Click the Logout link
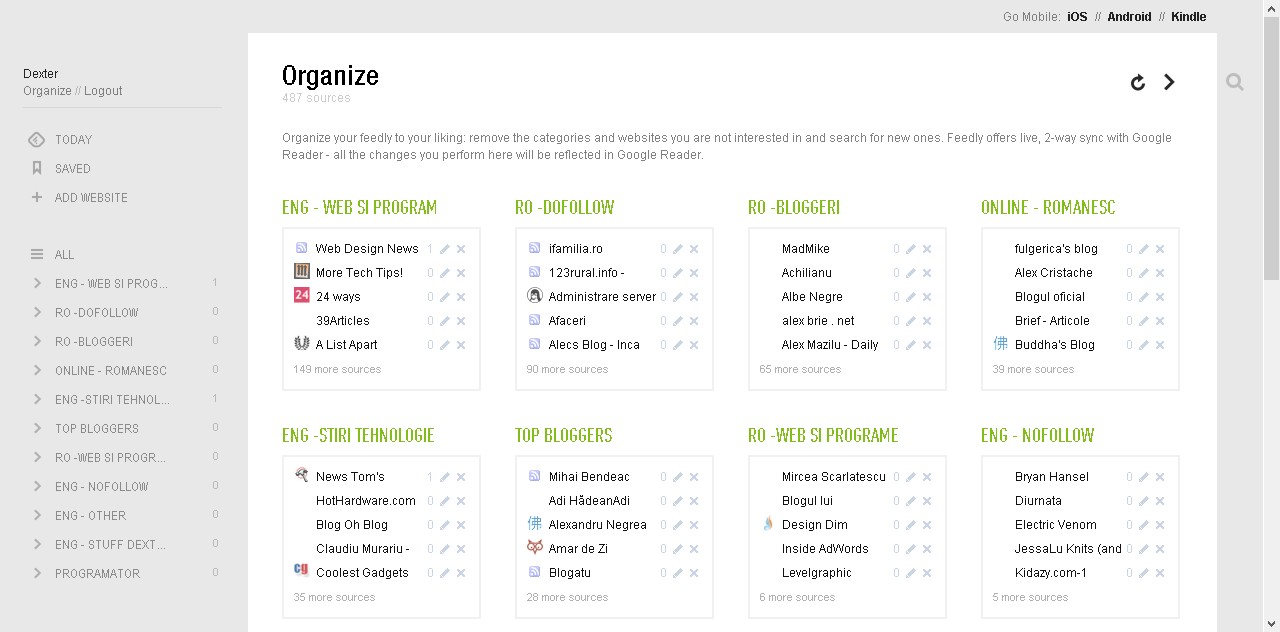 [x=103, y=90]
